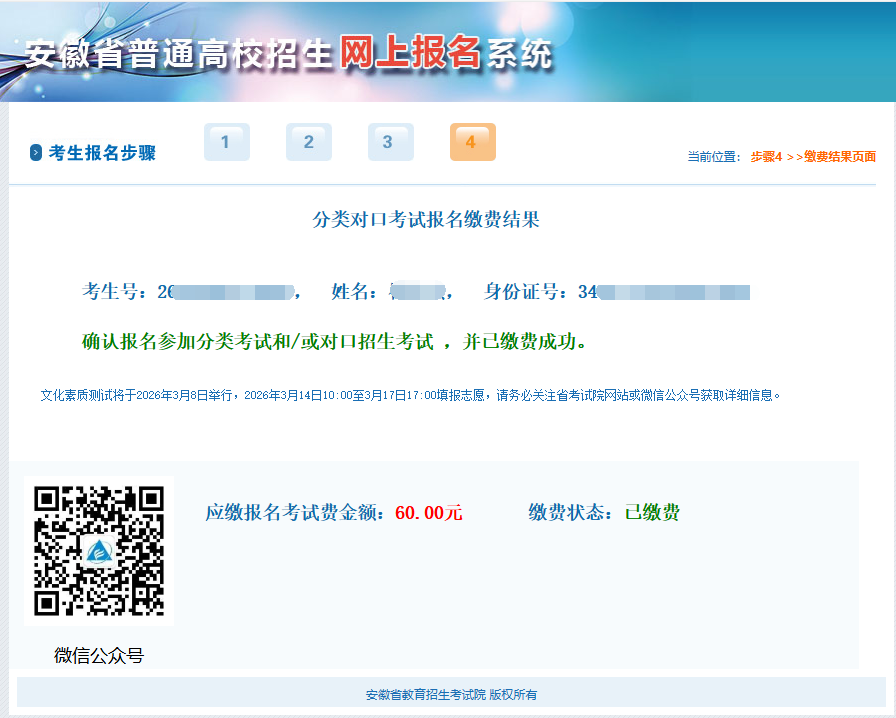Select step 1 in the registration steps bar

click(x=226, y=142)
